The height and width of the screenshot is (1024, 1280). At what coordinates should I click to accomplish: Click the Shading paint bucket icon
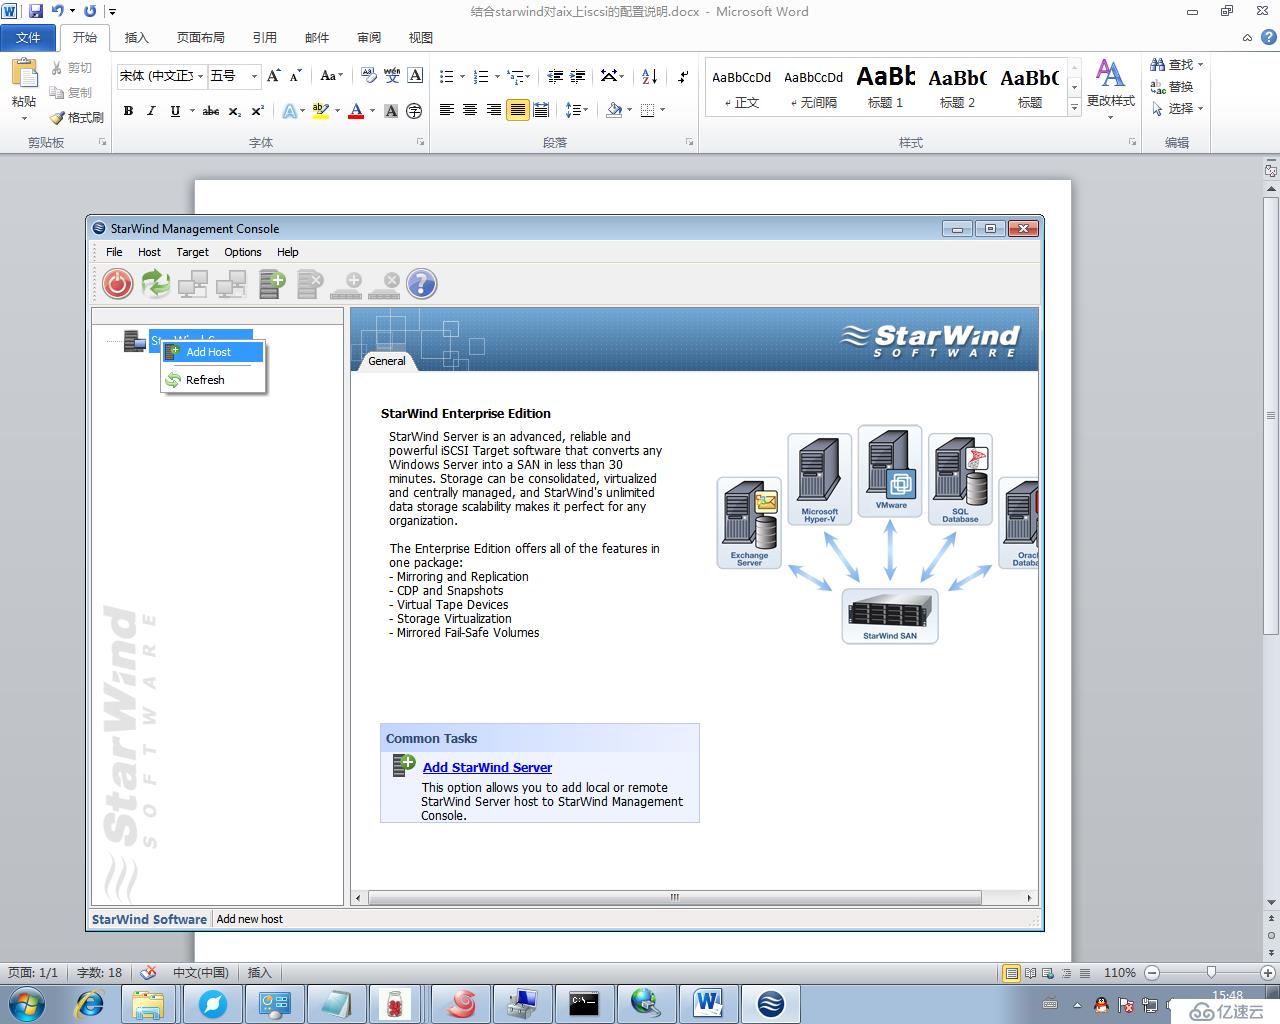pyautogui.click(x=614, y=110)
